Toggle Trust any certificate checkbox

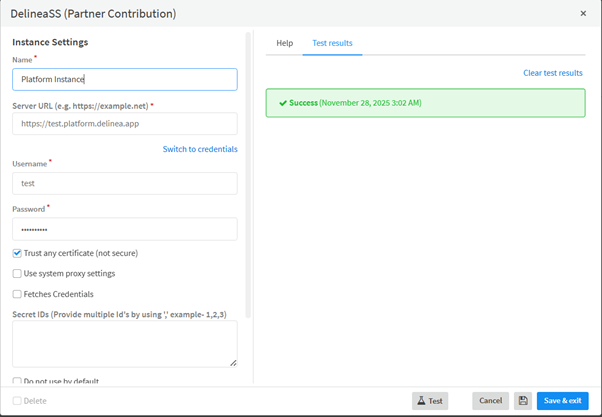[17, 253]
